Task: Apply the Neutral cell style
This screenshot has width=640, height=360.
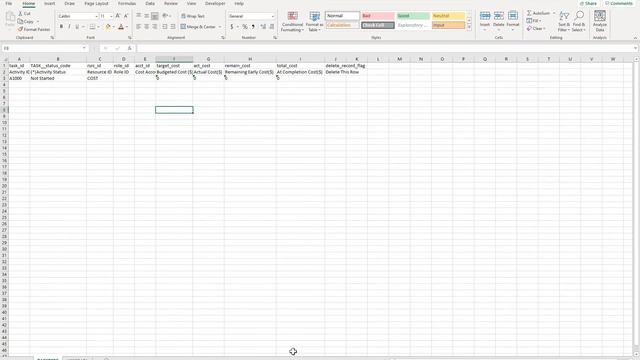Action: tap(448, 16)
